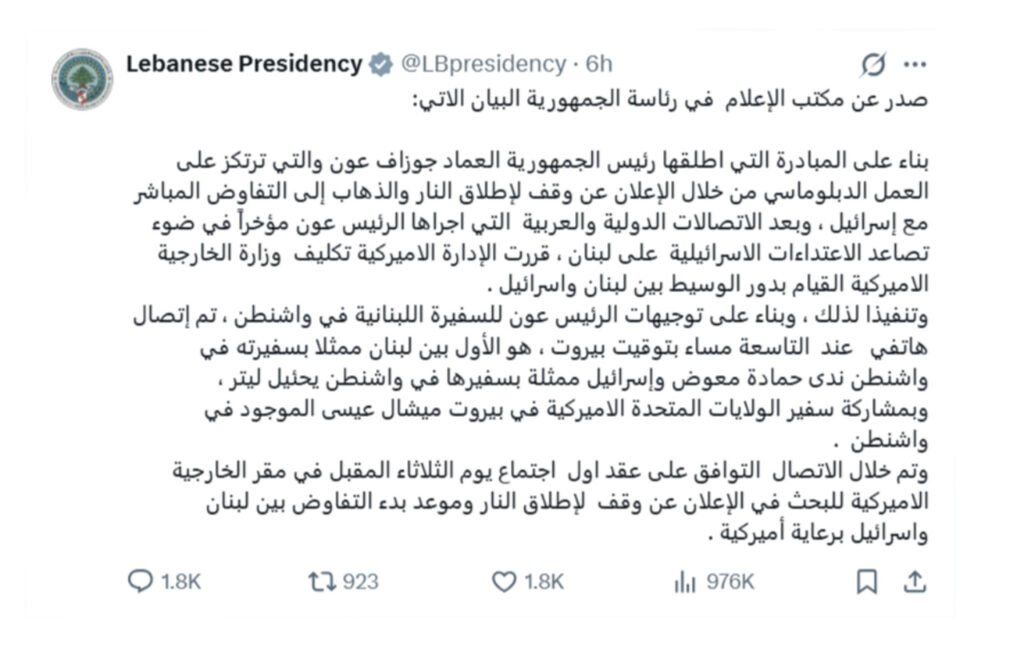1024x648 pixels.
Task: Open the repost arrows icon menu
Action: coord(321,581)
